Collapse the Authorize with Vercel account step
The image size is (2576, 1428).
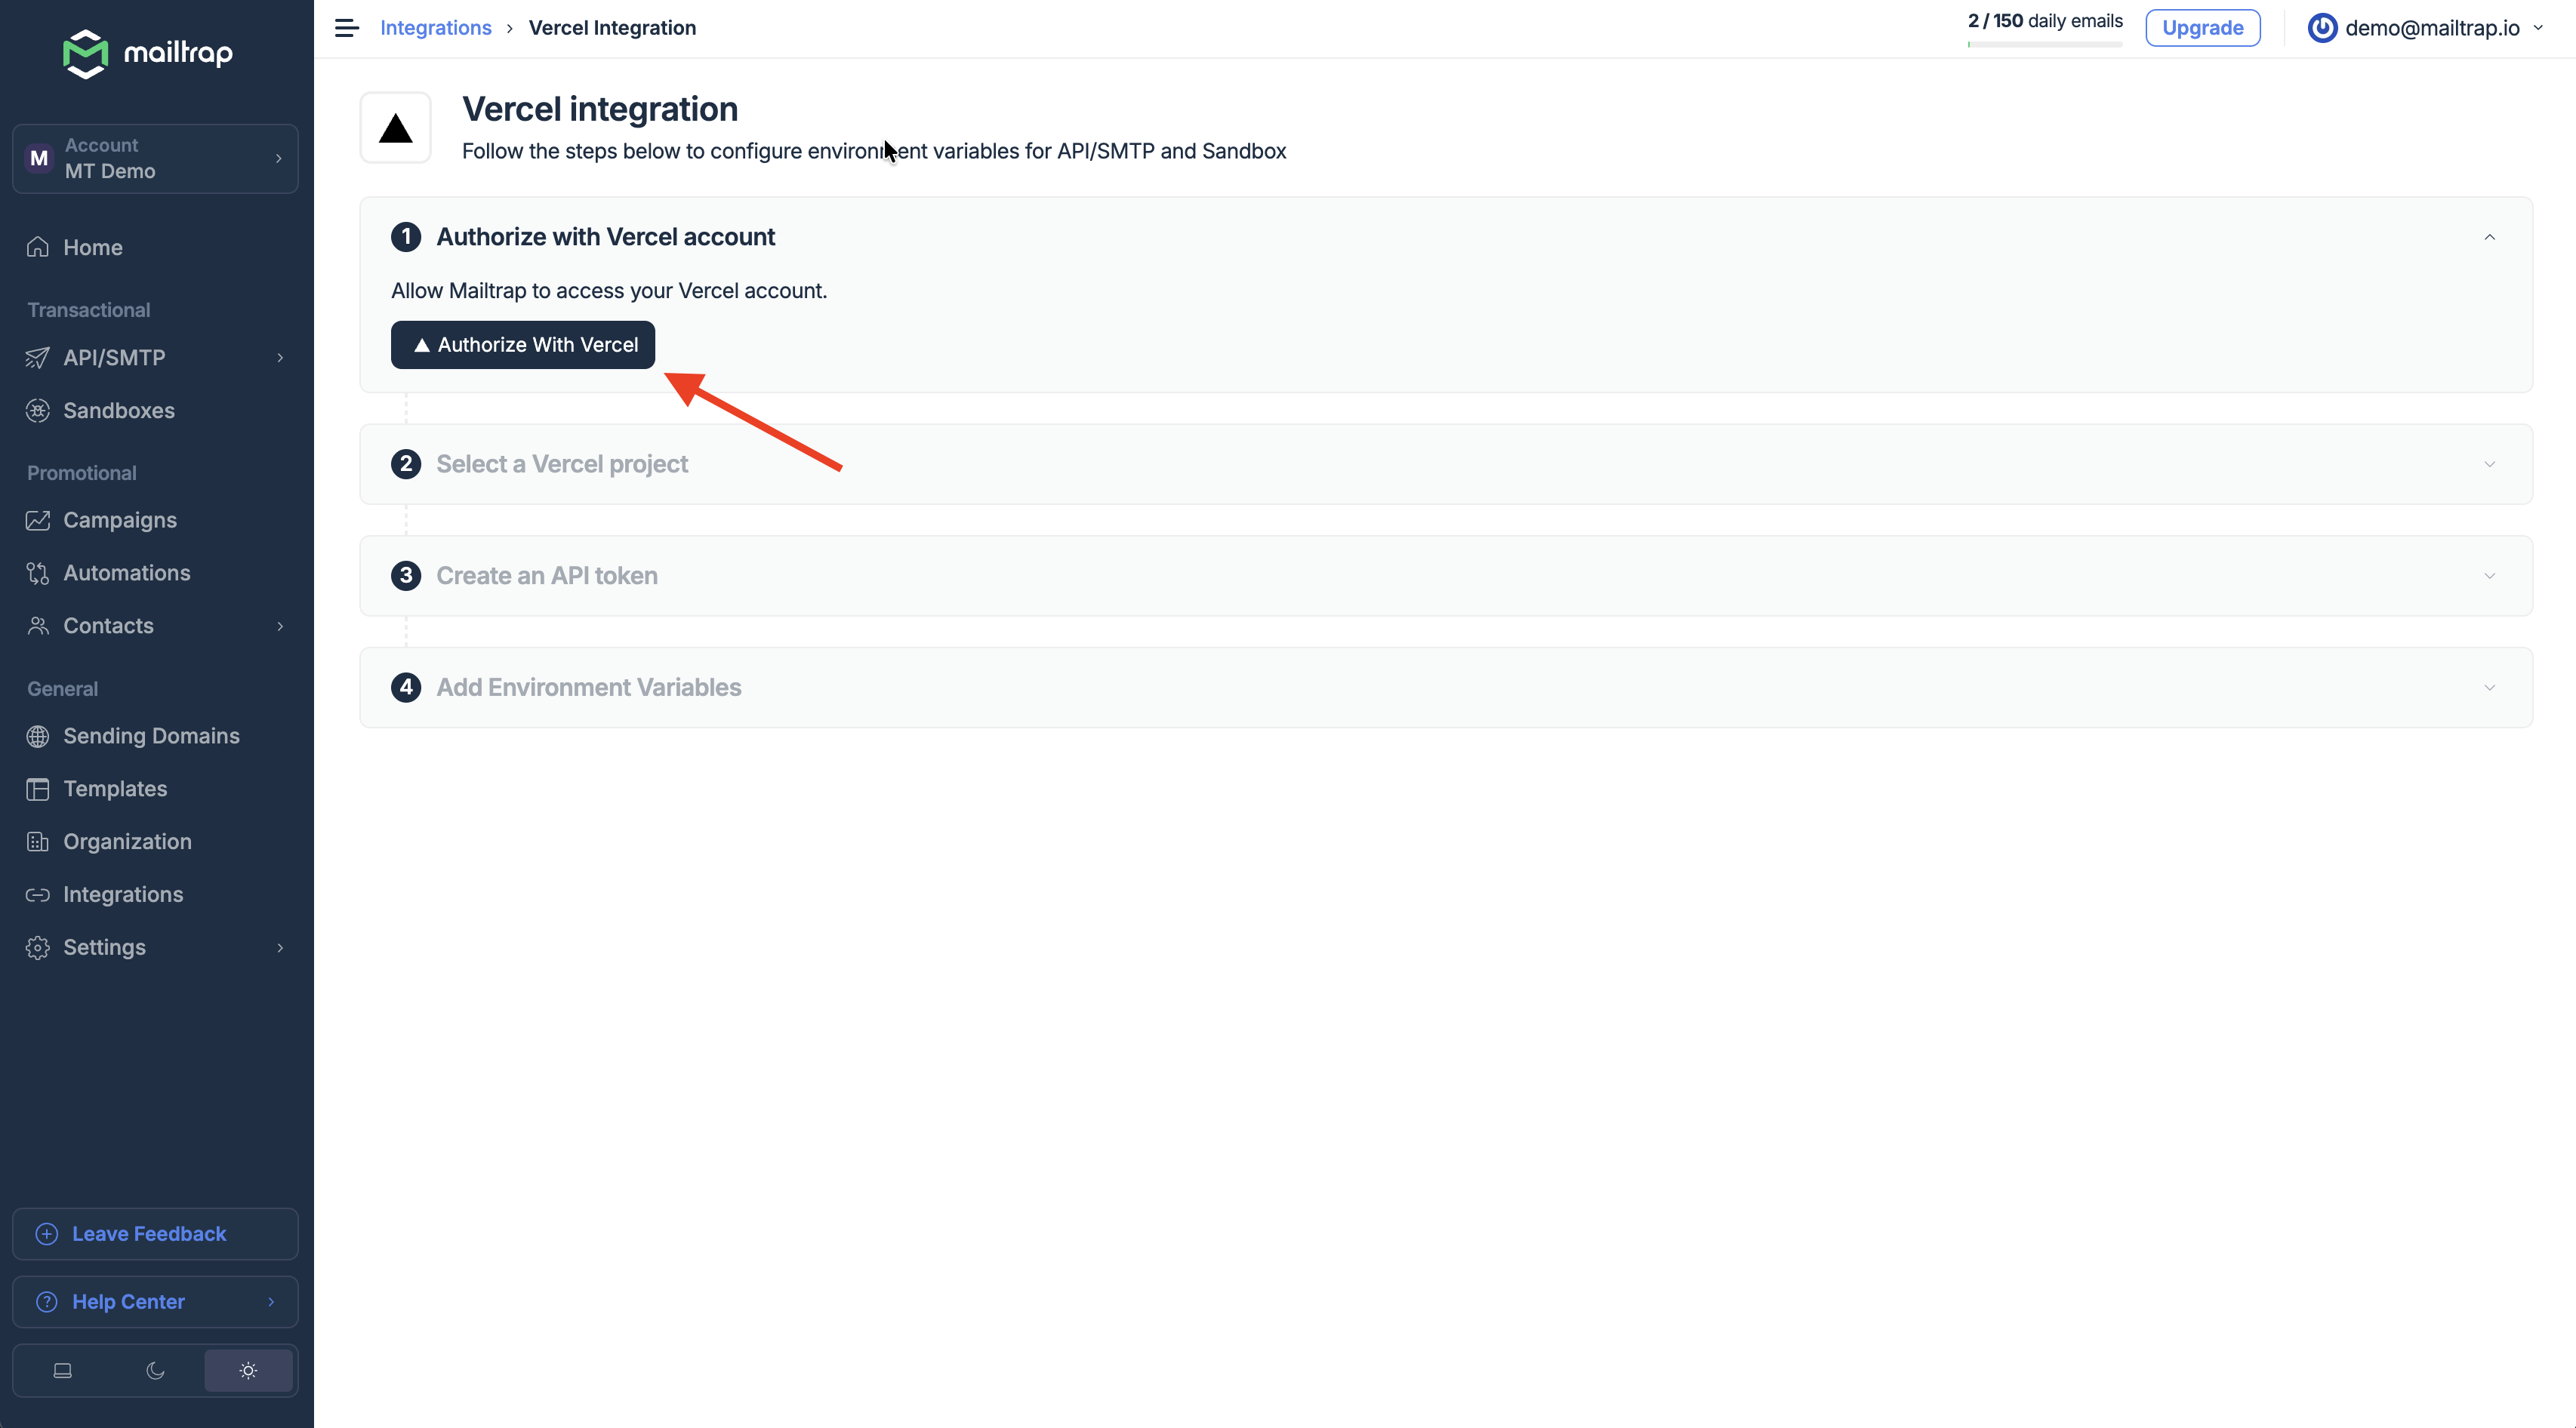coord(2489,237)
